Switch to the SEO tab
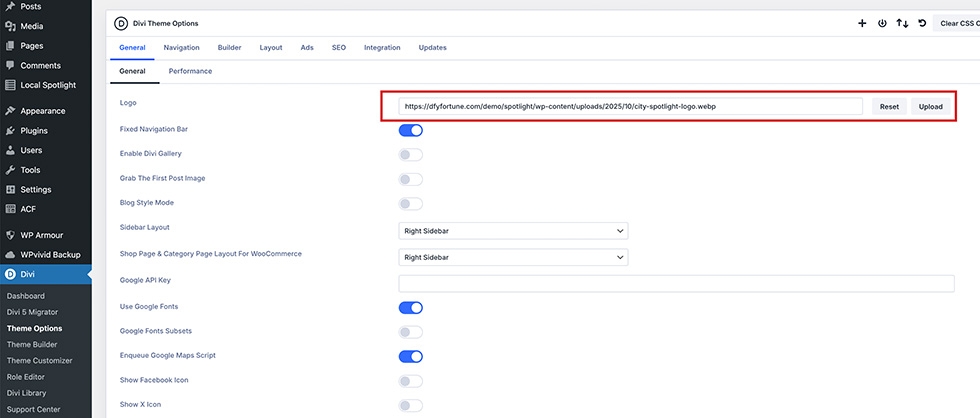 point(339,48)
